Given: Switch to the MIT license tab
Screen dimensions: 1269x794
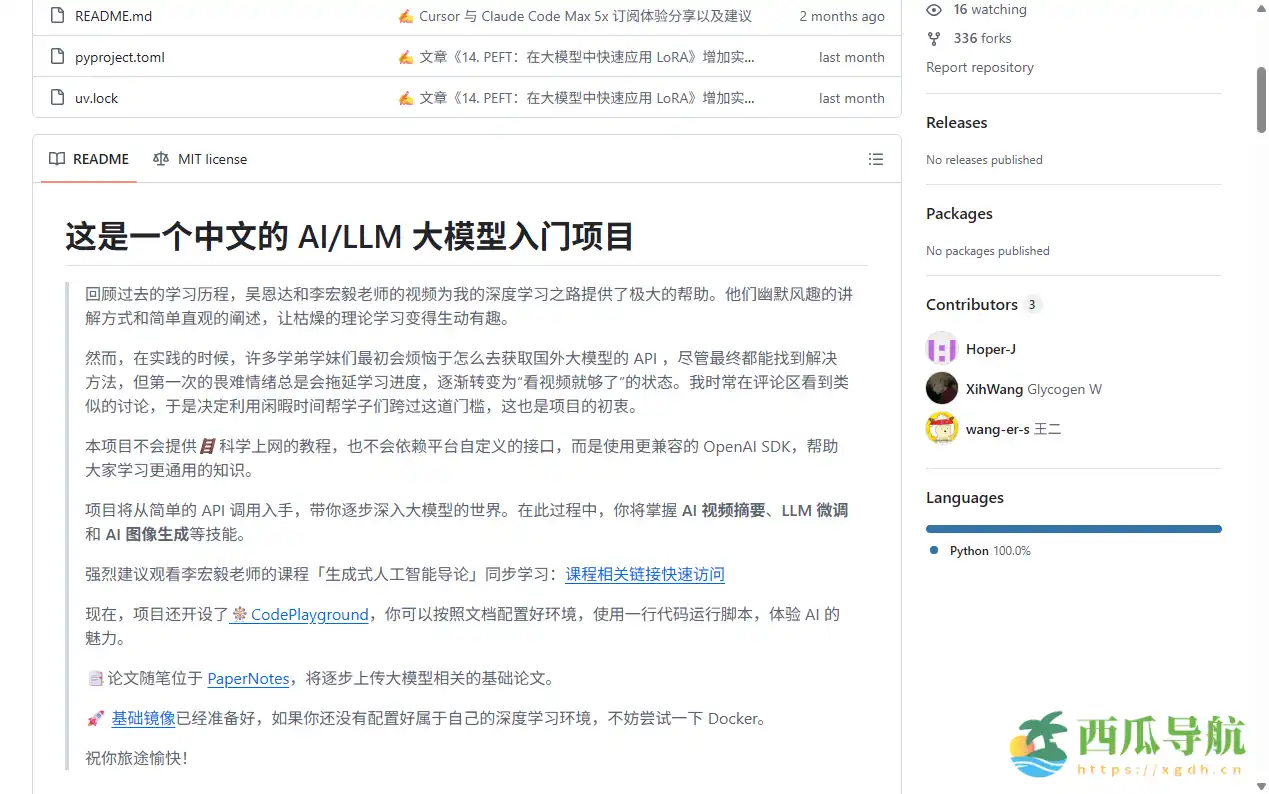Looking at the screenshot, I should click(211, 158).
